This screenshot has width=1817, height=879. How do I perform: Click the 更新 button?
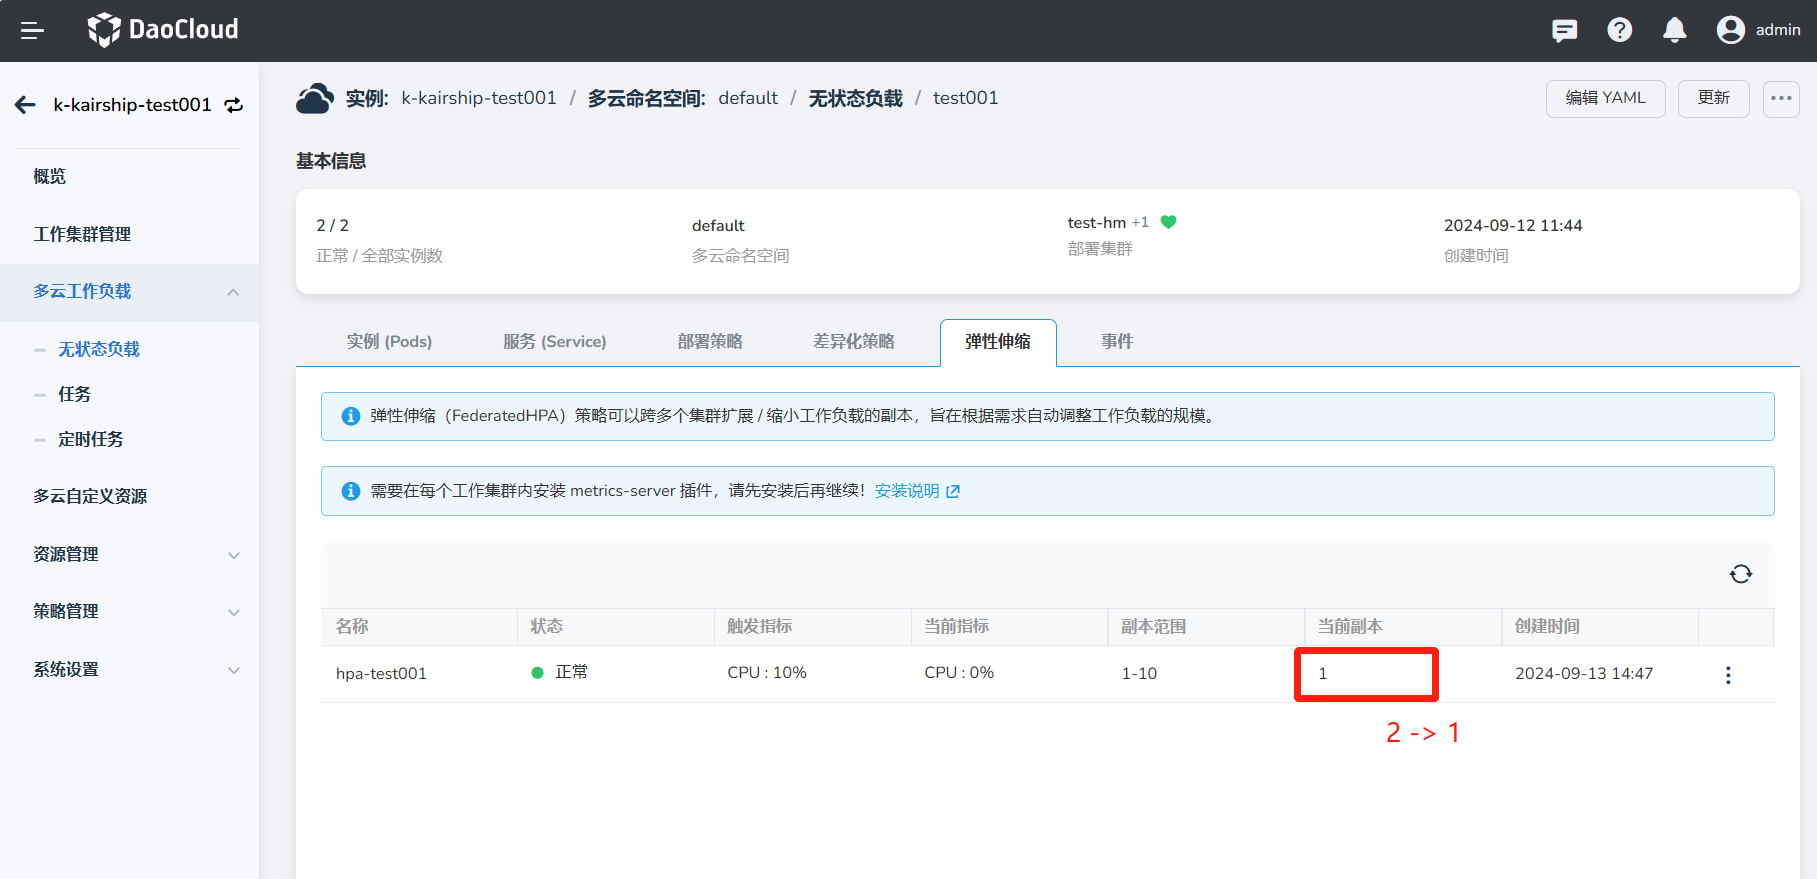pos(1712,99)
